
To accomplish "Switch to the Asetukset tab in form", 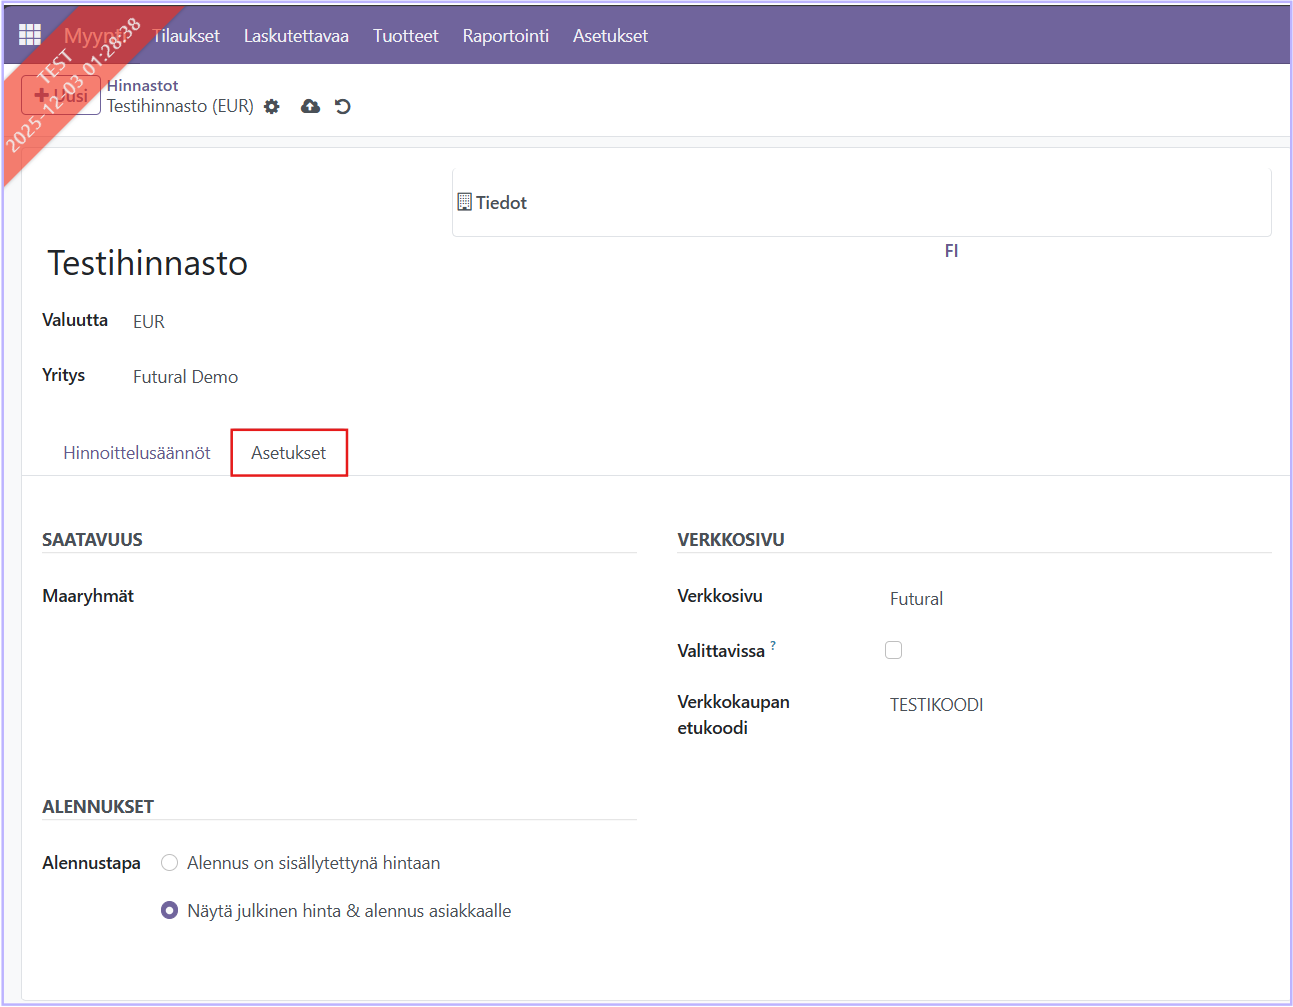I will (x=288, y=453).
